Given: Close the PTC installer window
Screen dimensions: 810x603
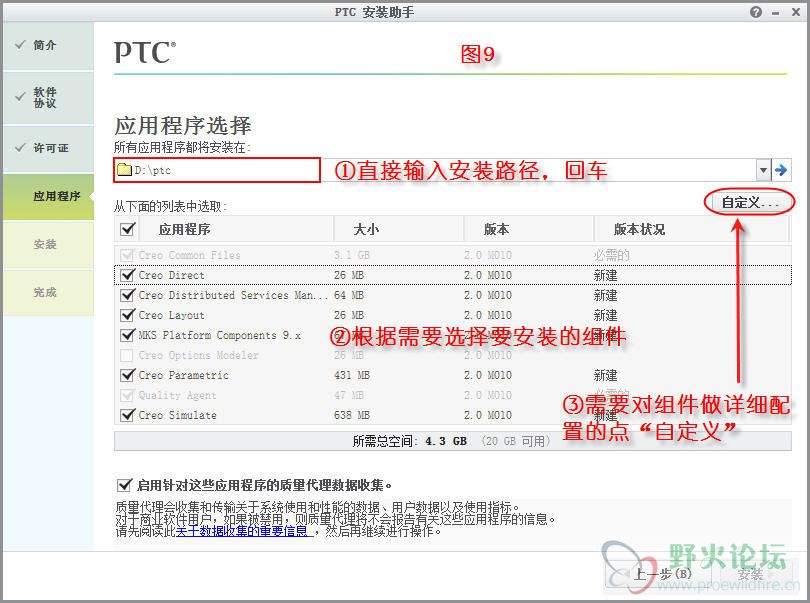Looking at the screenshot, I should click(796, 12).
